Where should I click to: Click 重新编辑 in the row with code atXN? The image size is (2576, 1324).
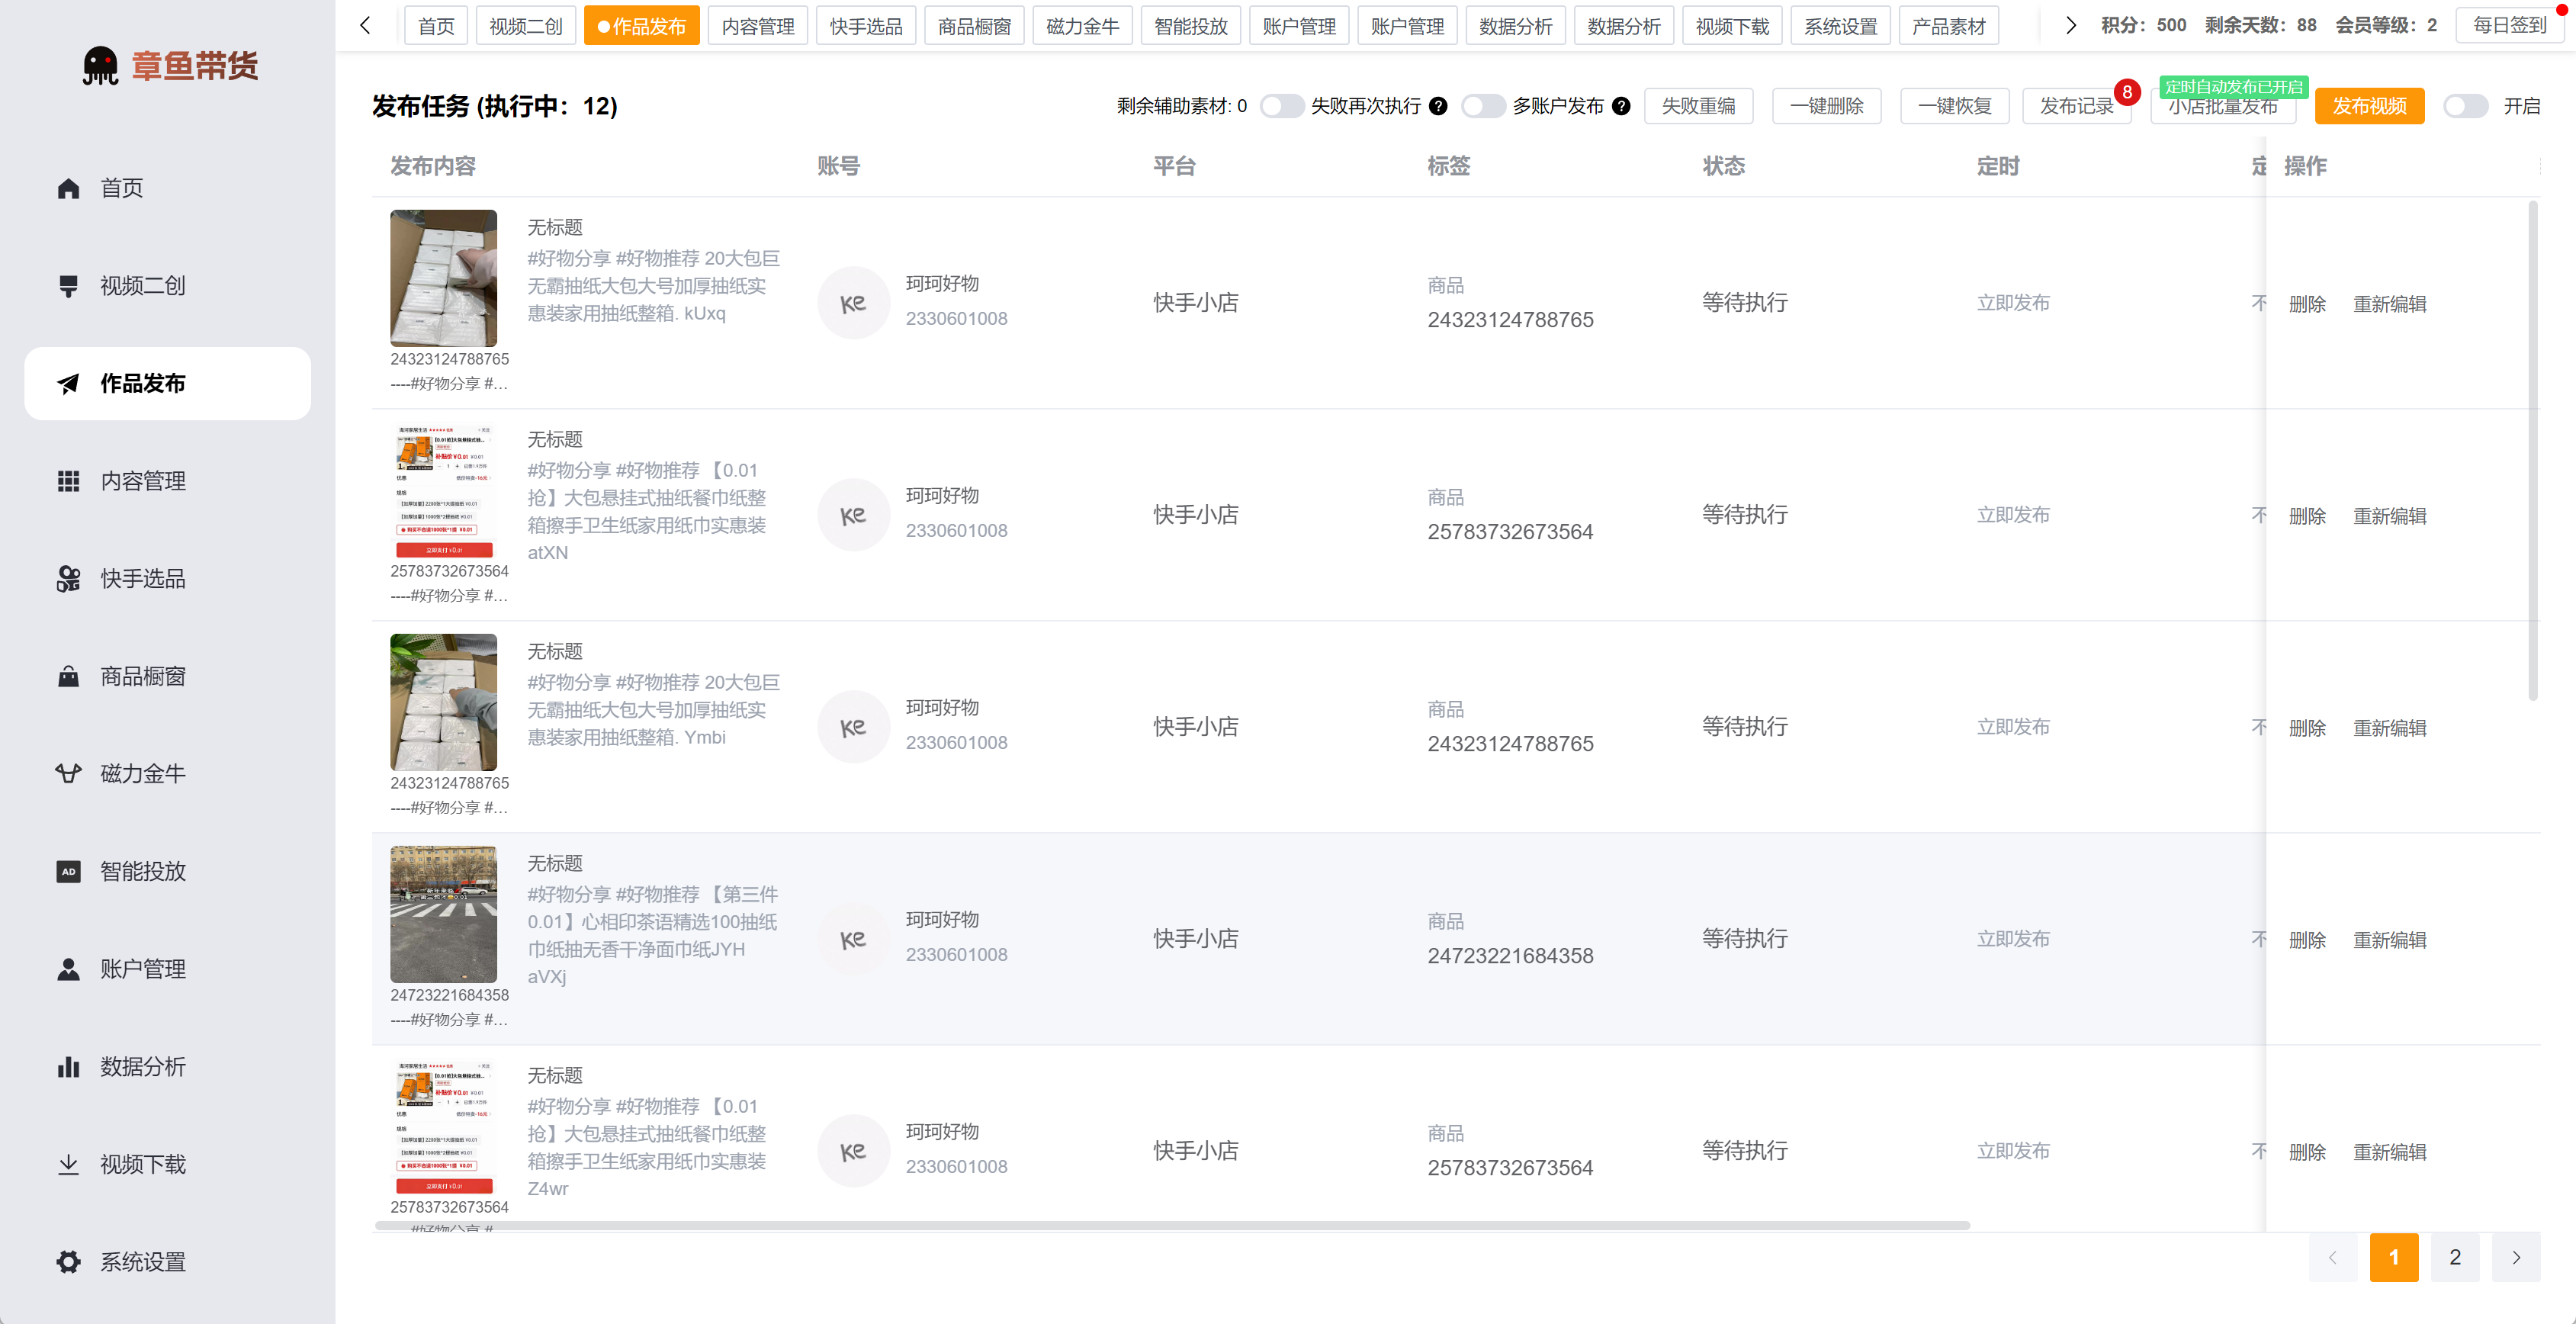[x=2389, y=516]
